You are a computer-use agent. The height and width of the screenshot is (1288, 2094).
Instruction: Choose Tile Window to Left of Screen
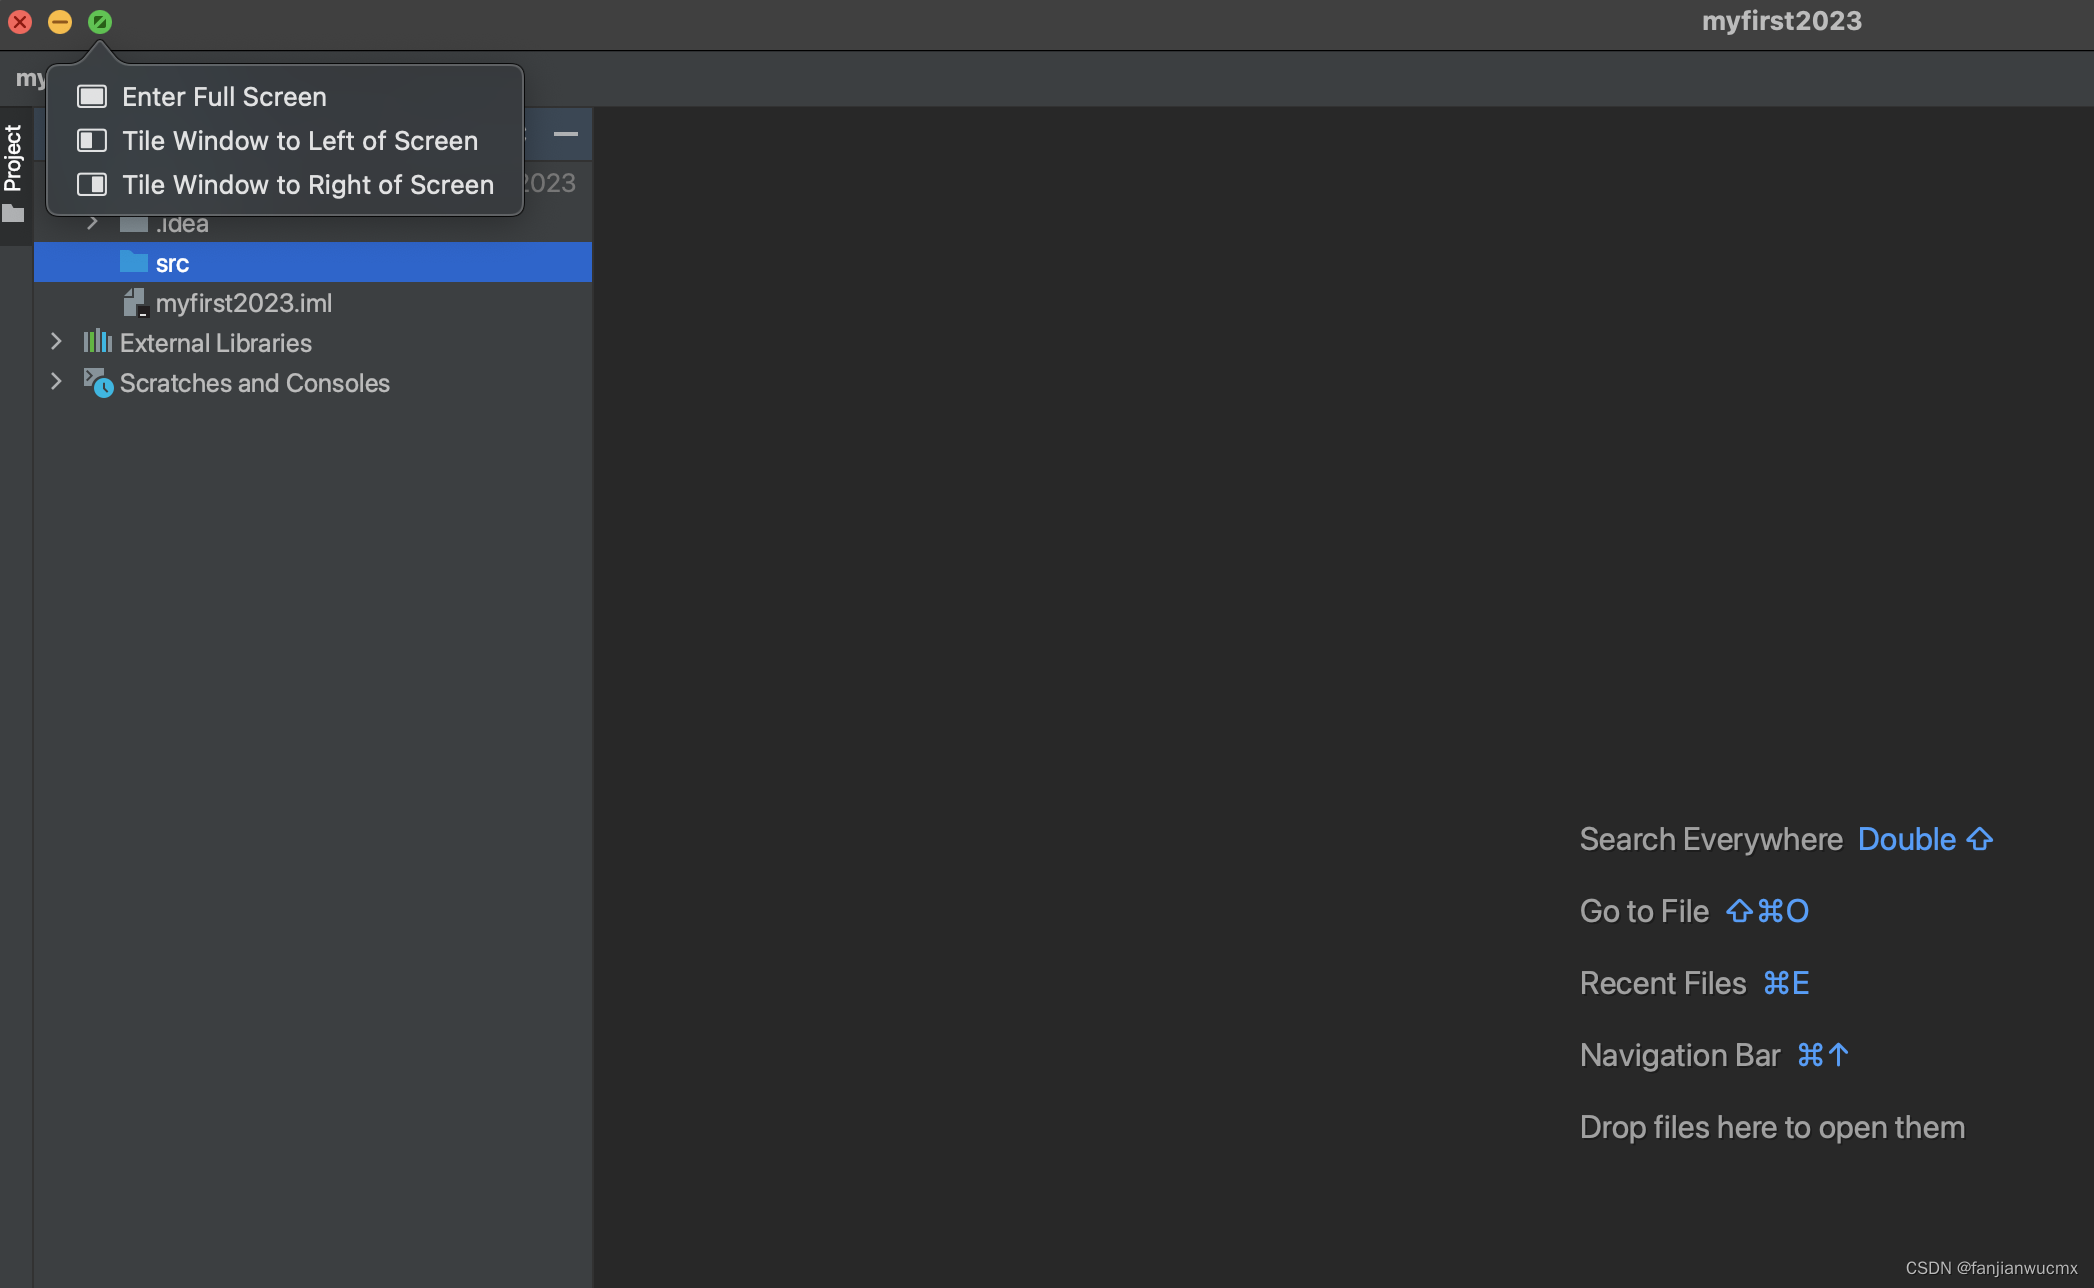tap(300, 141)
